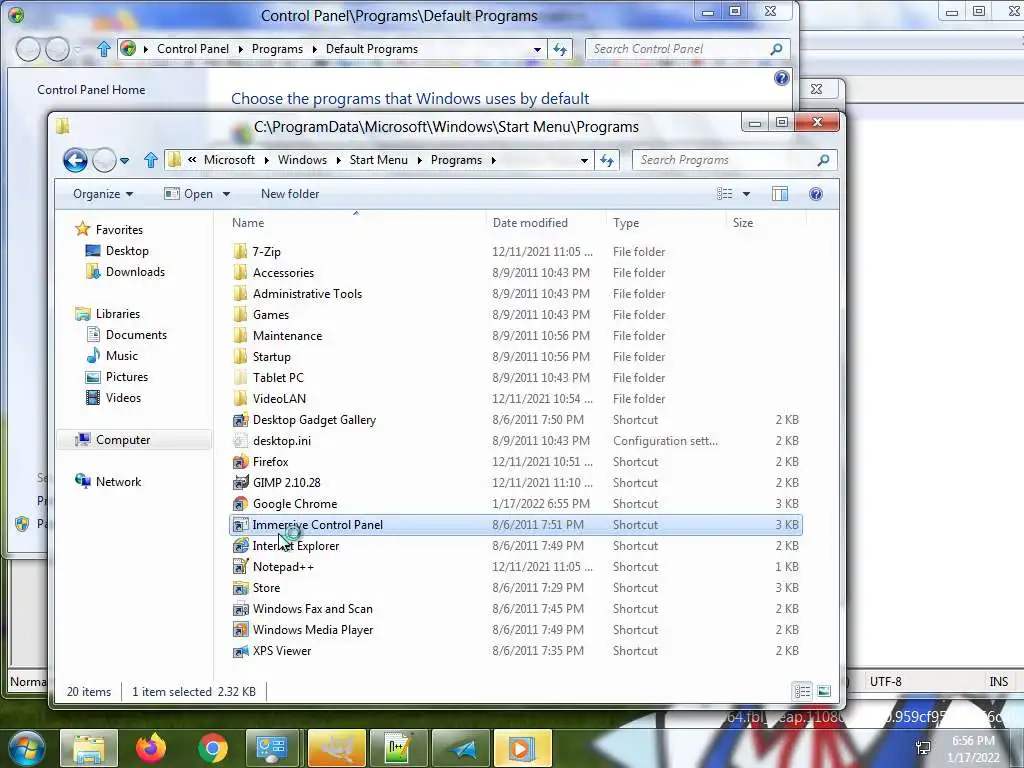Select Documents under Libraries
Image resolution: width=1024 pixels, height=768 pixels.
[x=136, y=334]
